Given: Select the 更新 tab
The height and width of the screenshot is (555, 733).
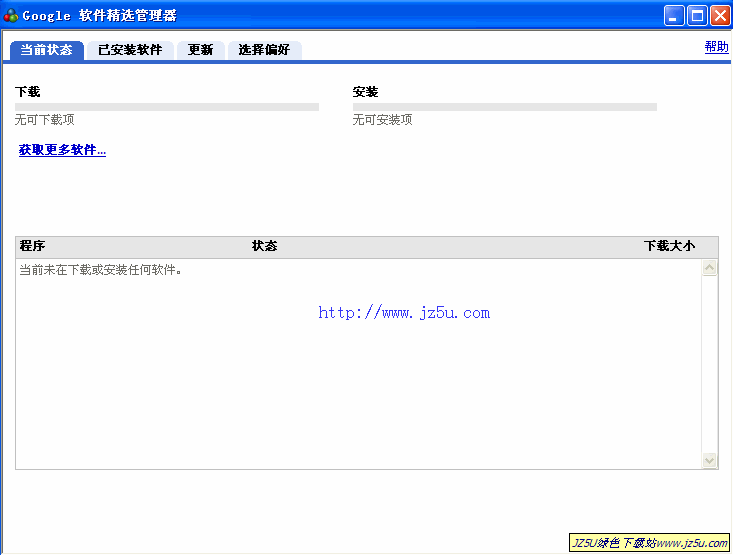Looking at the screenshot, I should click(x=201, y=50).
